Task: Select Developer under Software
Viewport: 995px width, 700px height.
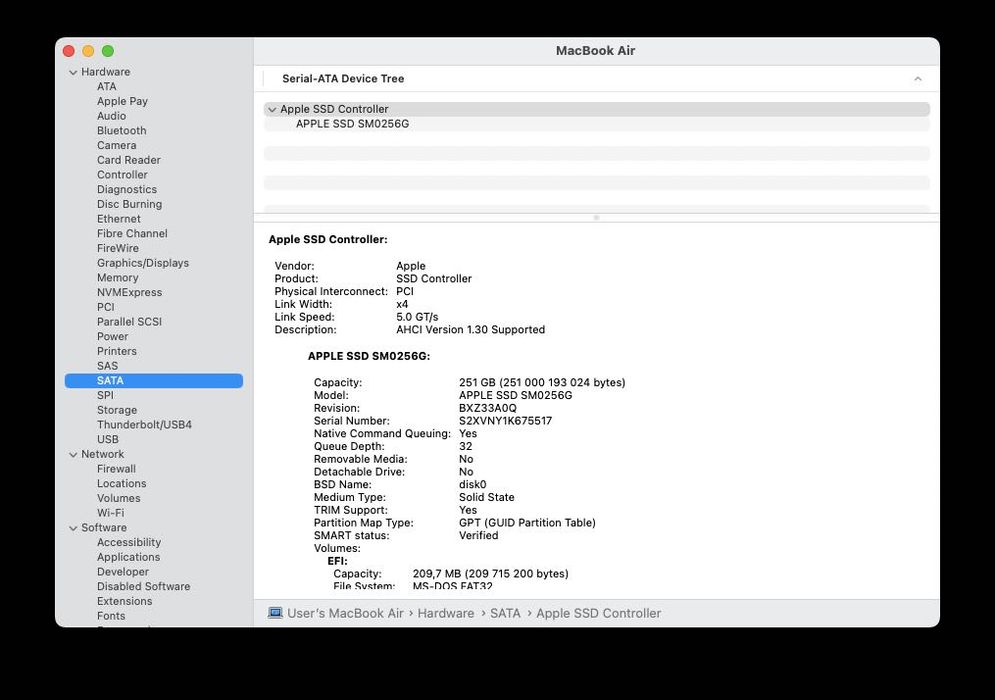Action: pos(122,571)
